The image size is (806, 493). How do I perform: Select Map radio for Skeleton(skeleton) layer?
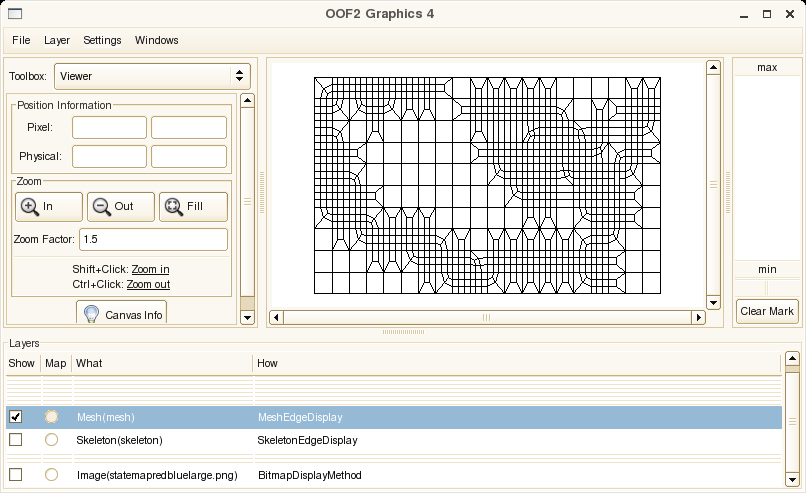51,440
